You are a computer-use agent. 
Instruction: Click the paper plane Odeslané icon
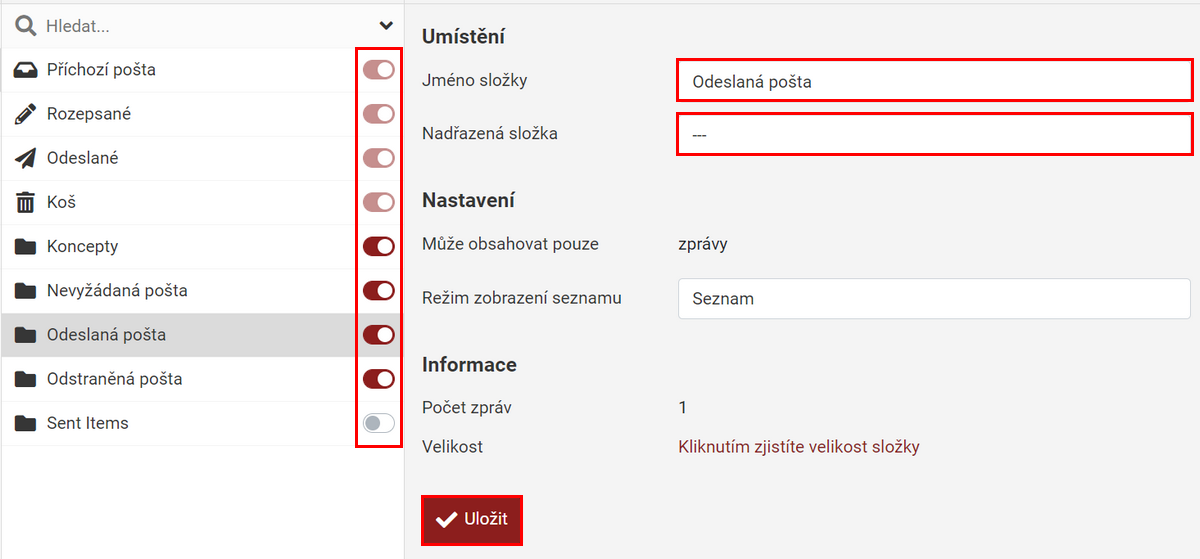[x=26, y=158]
